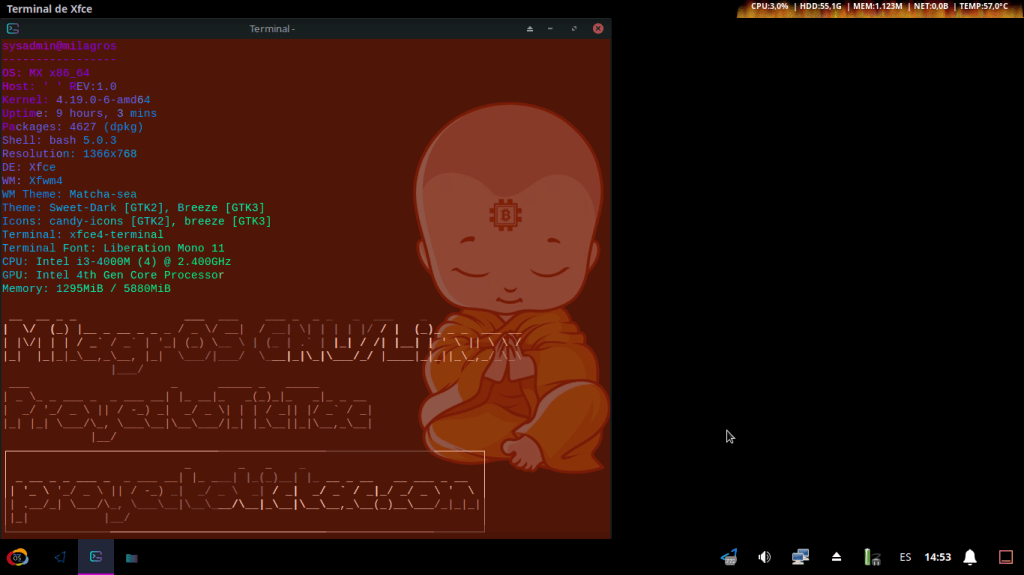Click the eject removable media icon
This screenshot has width=1024, height=575.
[x=837, y=557]
